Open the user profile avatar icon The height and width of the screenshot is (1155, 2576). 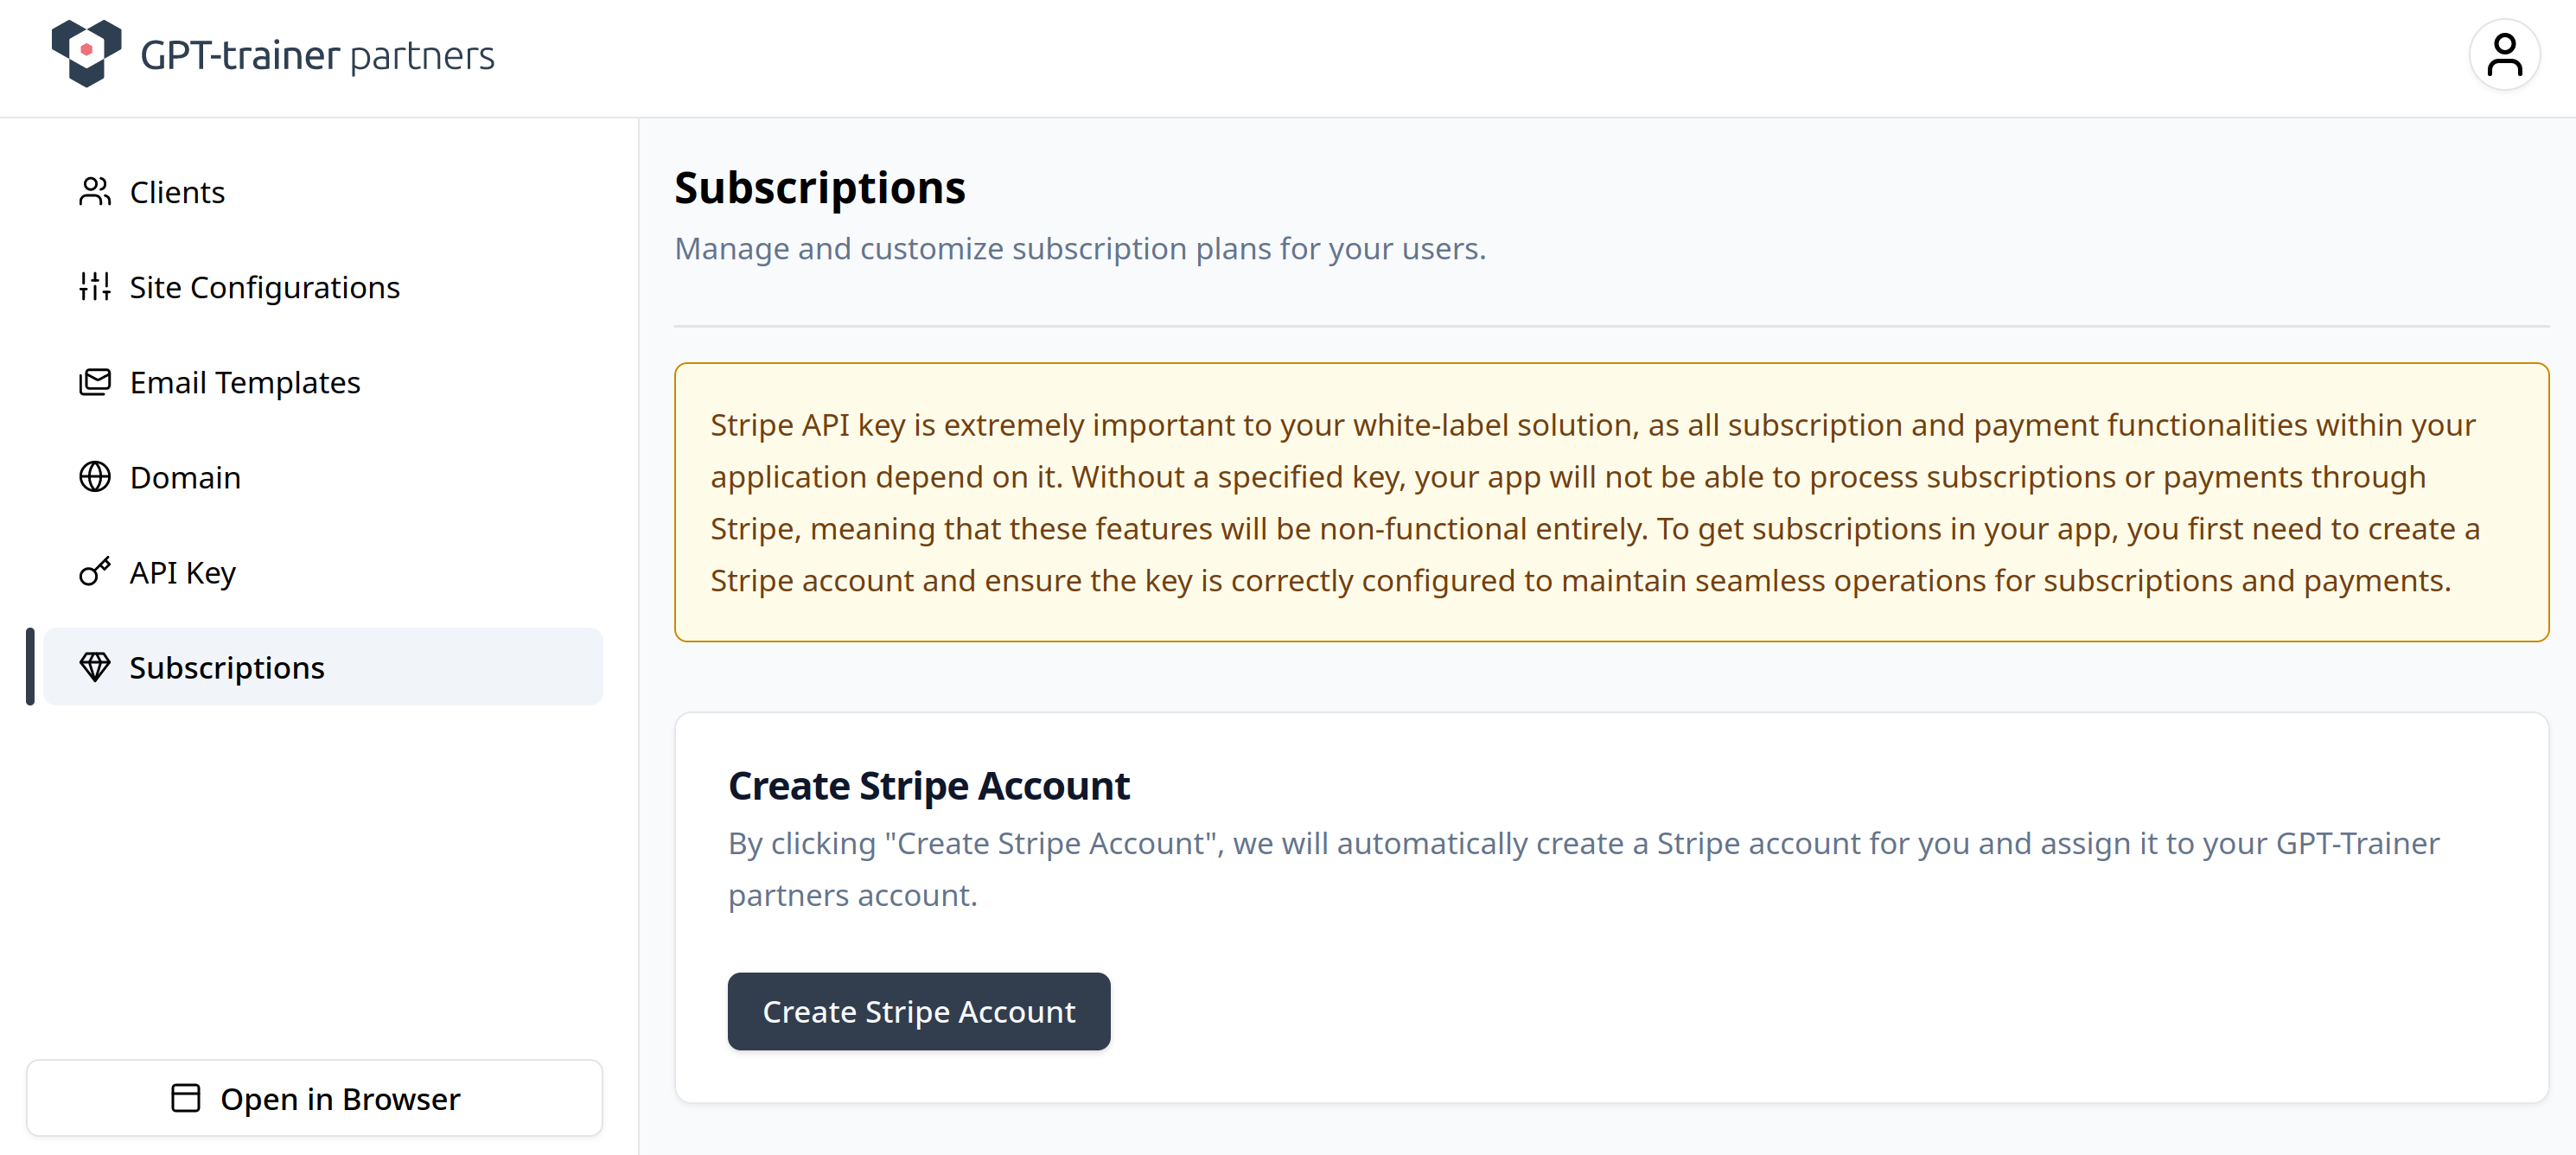[x=2504, y=55]
